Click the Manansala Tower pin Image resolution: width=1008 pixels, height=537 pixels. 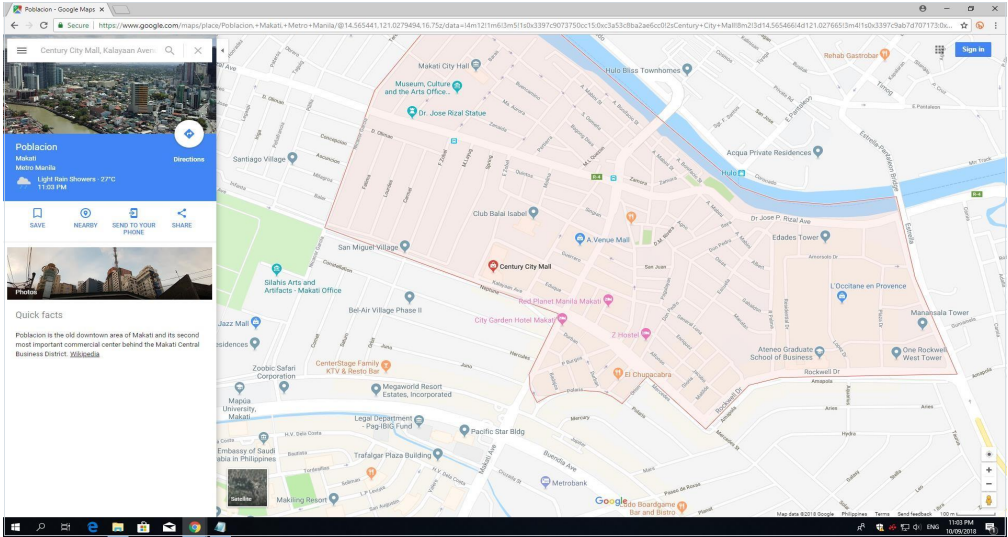[922, 323]
